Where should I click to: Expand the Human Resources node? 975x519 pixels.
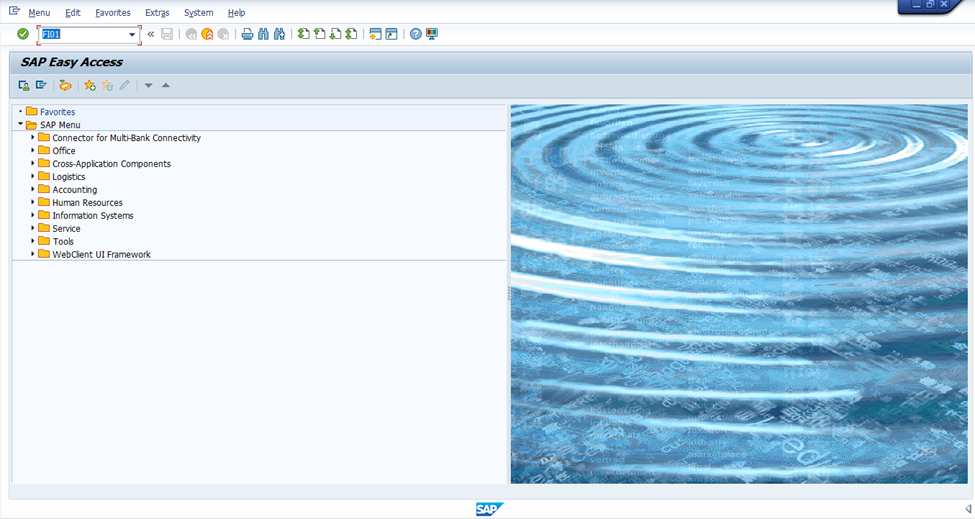(32, 203)
